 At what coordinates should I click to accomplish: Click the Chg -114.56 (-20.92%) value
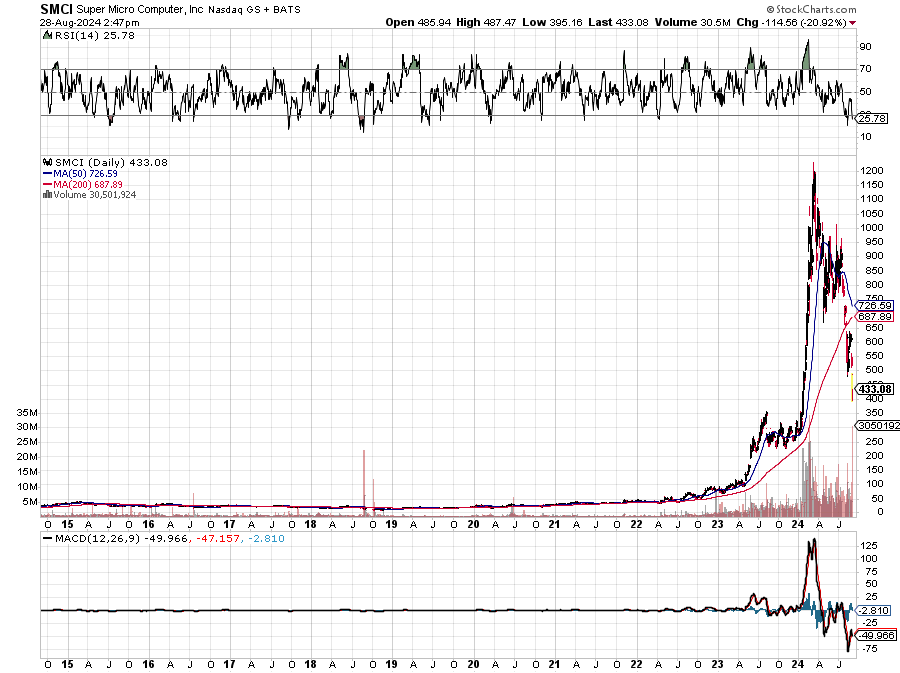pyautogui.click(x=792, y=22)
